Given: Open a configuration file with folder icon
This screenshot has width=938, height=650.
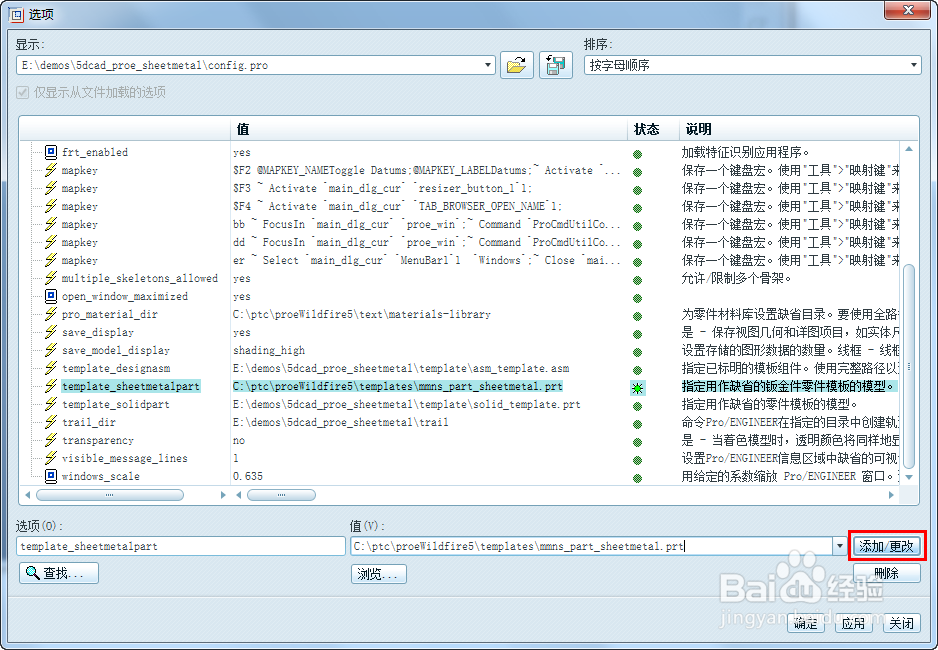Looking at the screenshot, I should pyautogui.click(x=516, y=65).
